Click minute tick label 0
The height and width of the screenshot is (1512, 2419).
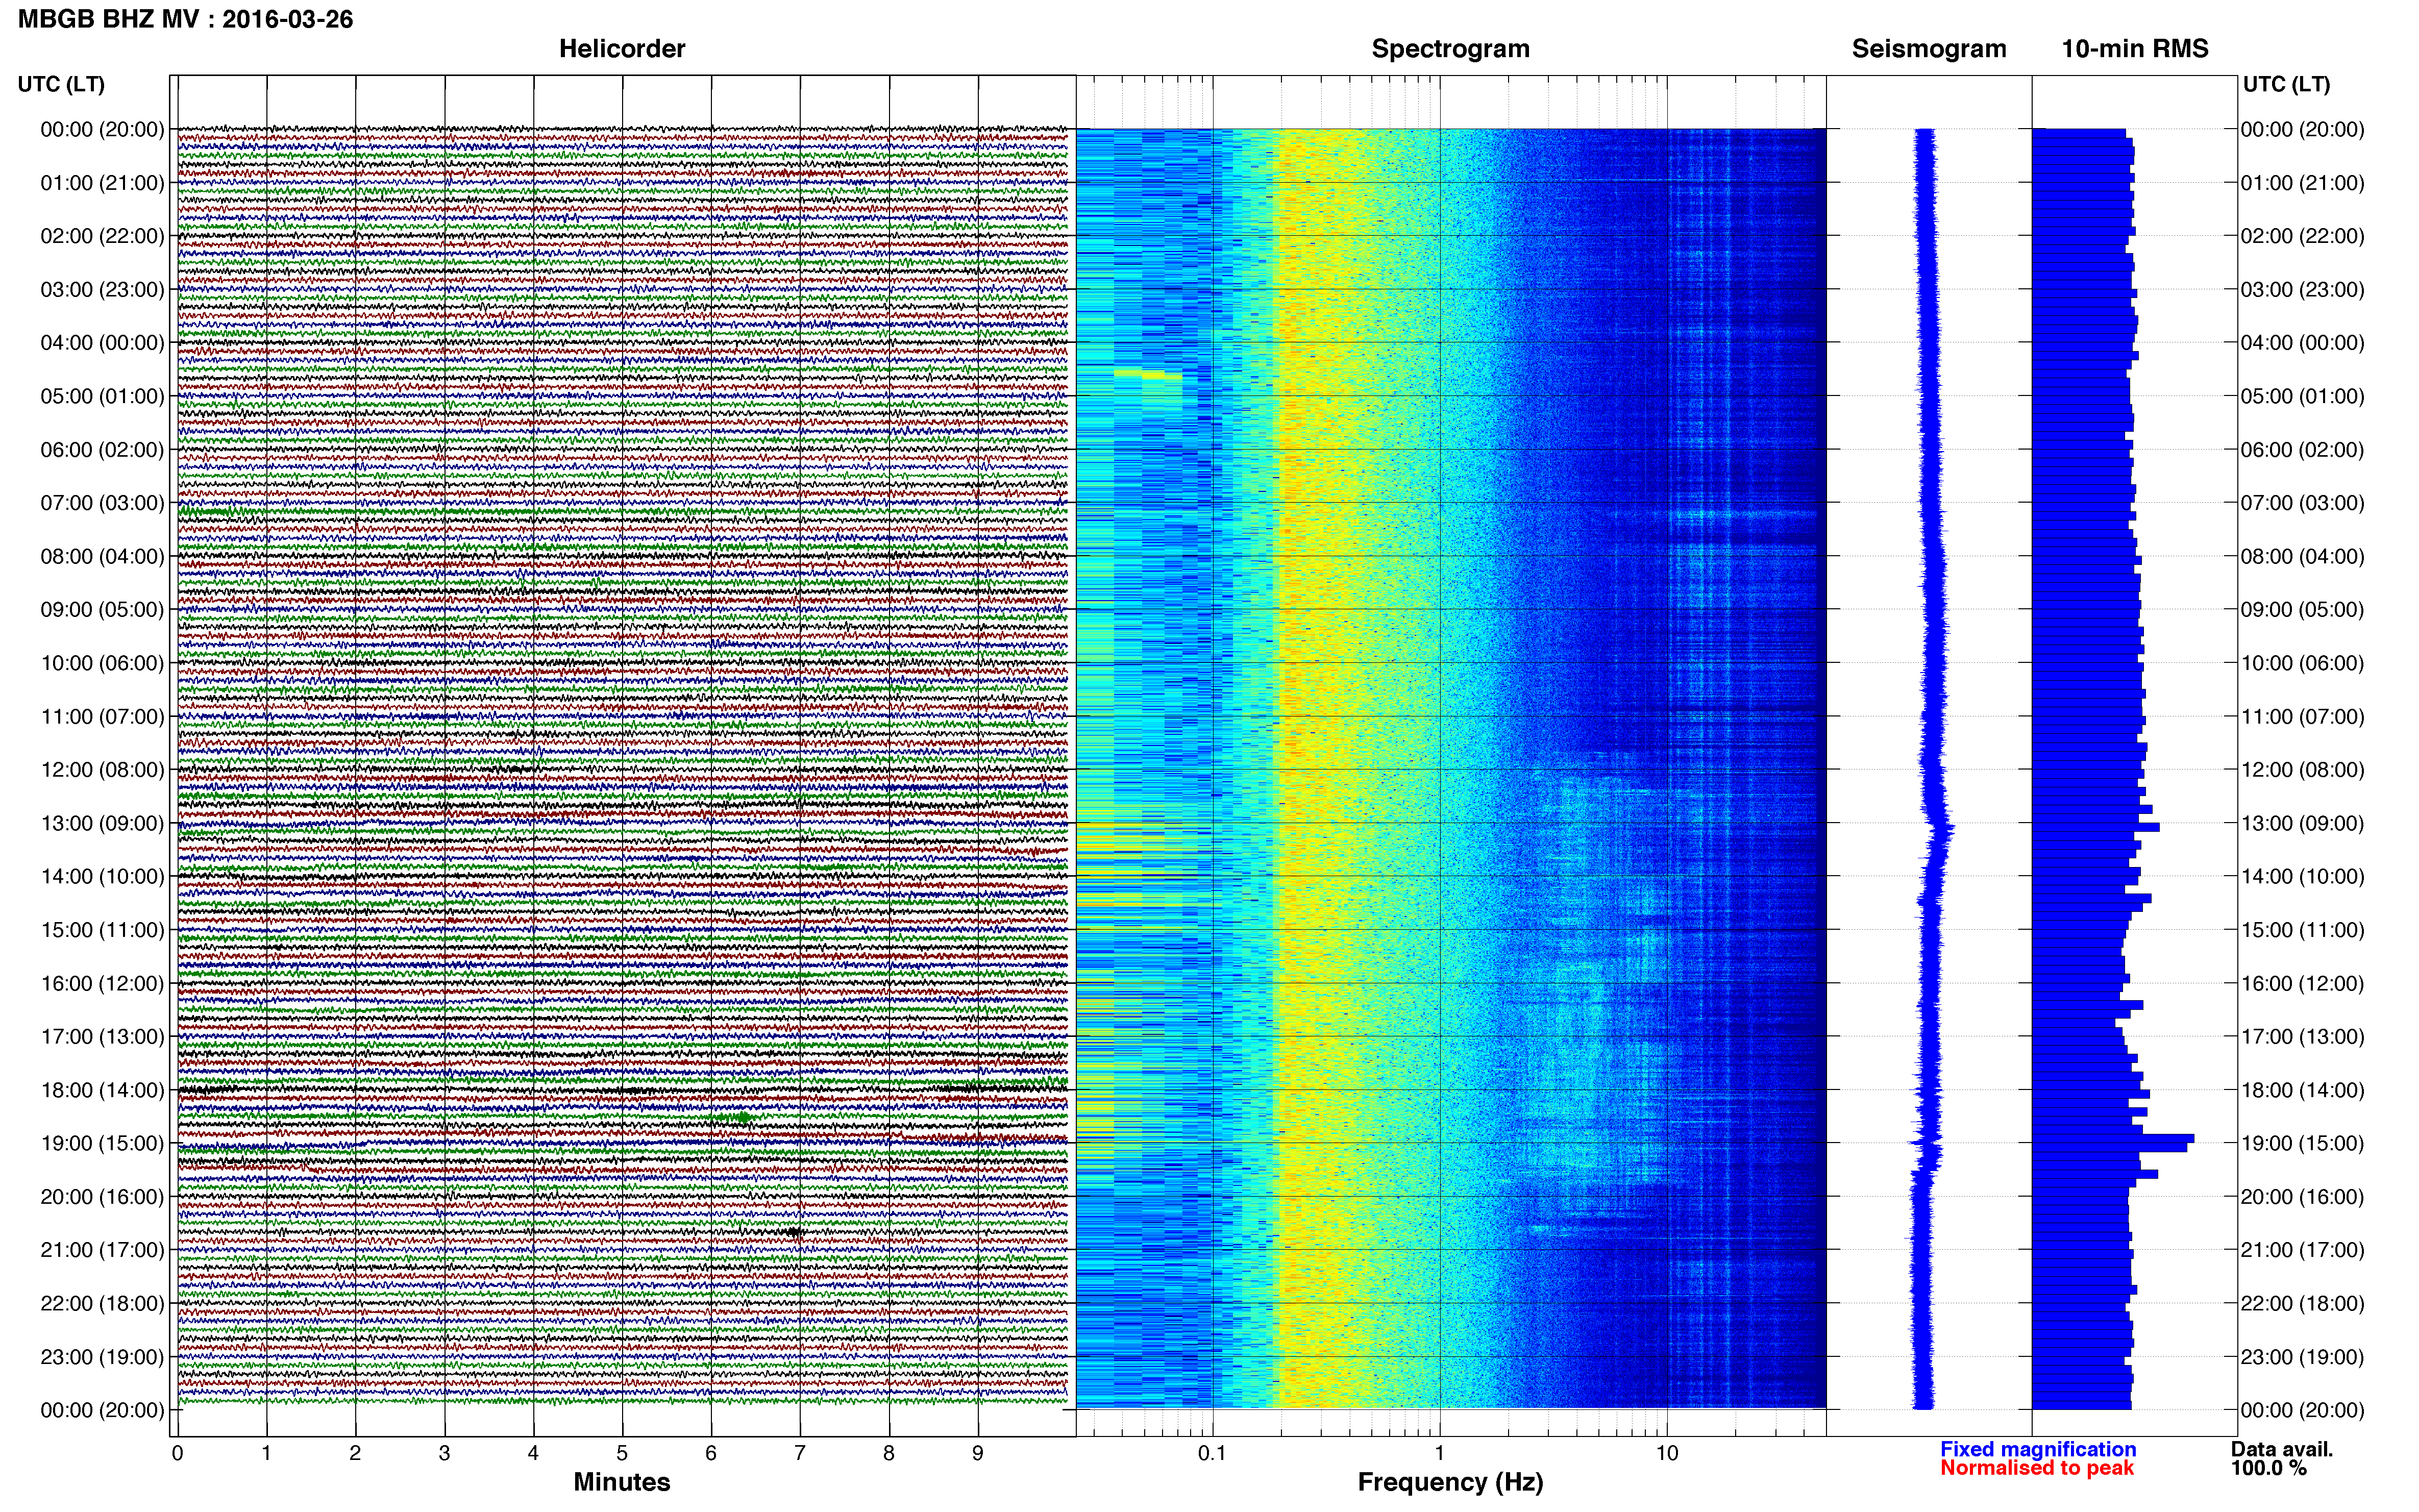[x=177, y=1453]
